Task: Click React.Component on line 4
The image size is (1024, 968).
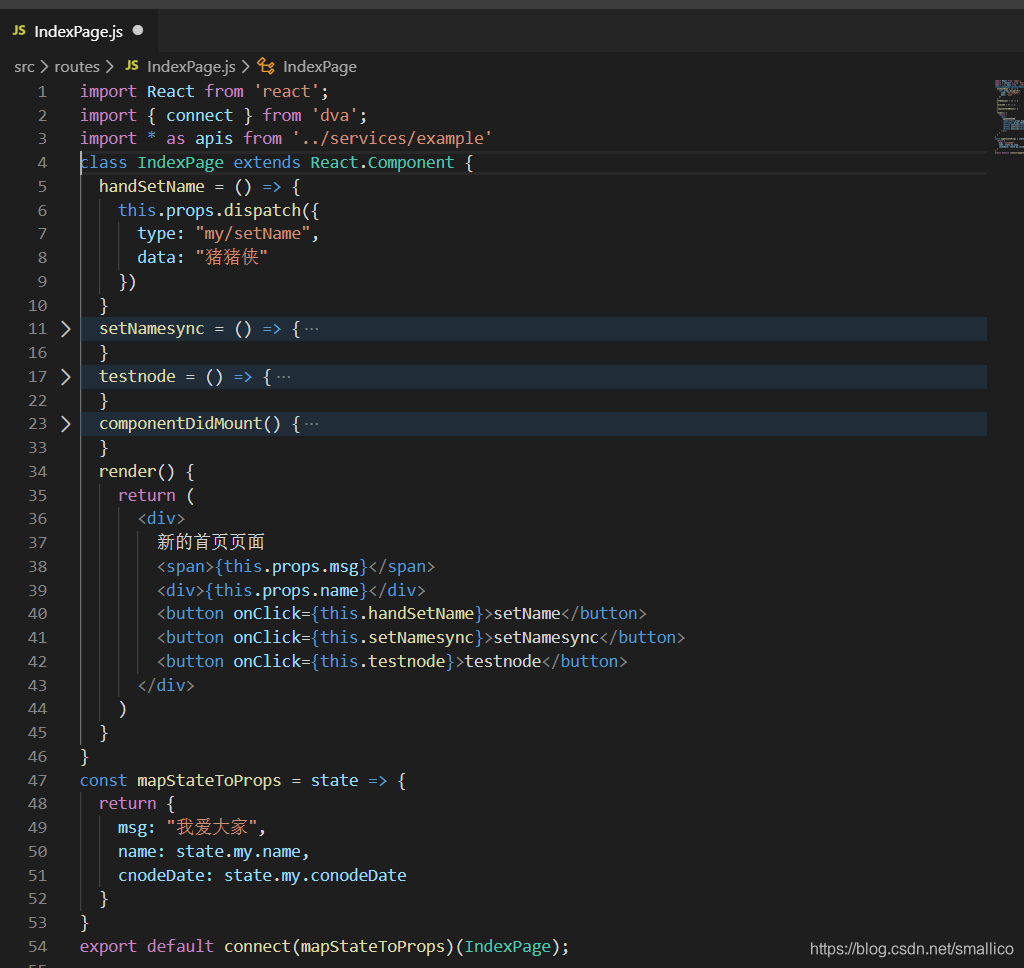Action: [x=382, y=163]
